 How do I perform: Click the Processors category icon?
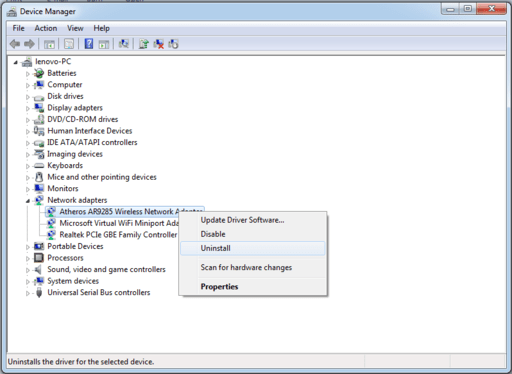click(x=39, y=258)
